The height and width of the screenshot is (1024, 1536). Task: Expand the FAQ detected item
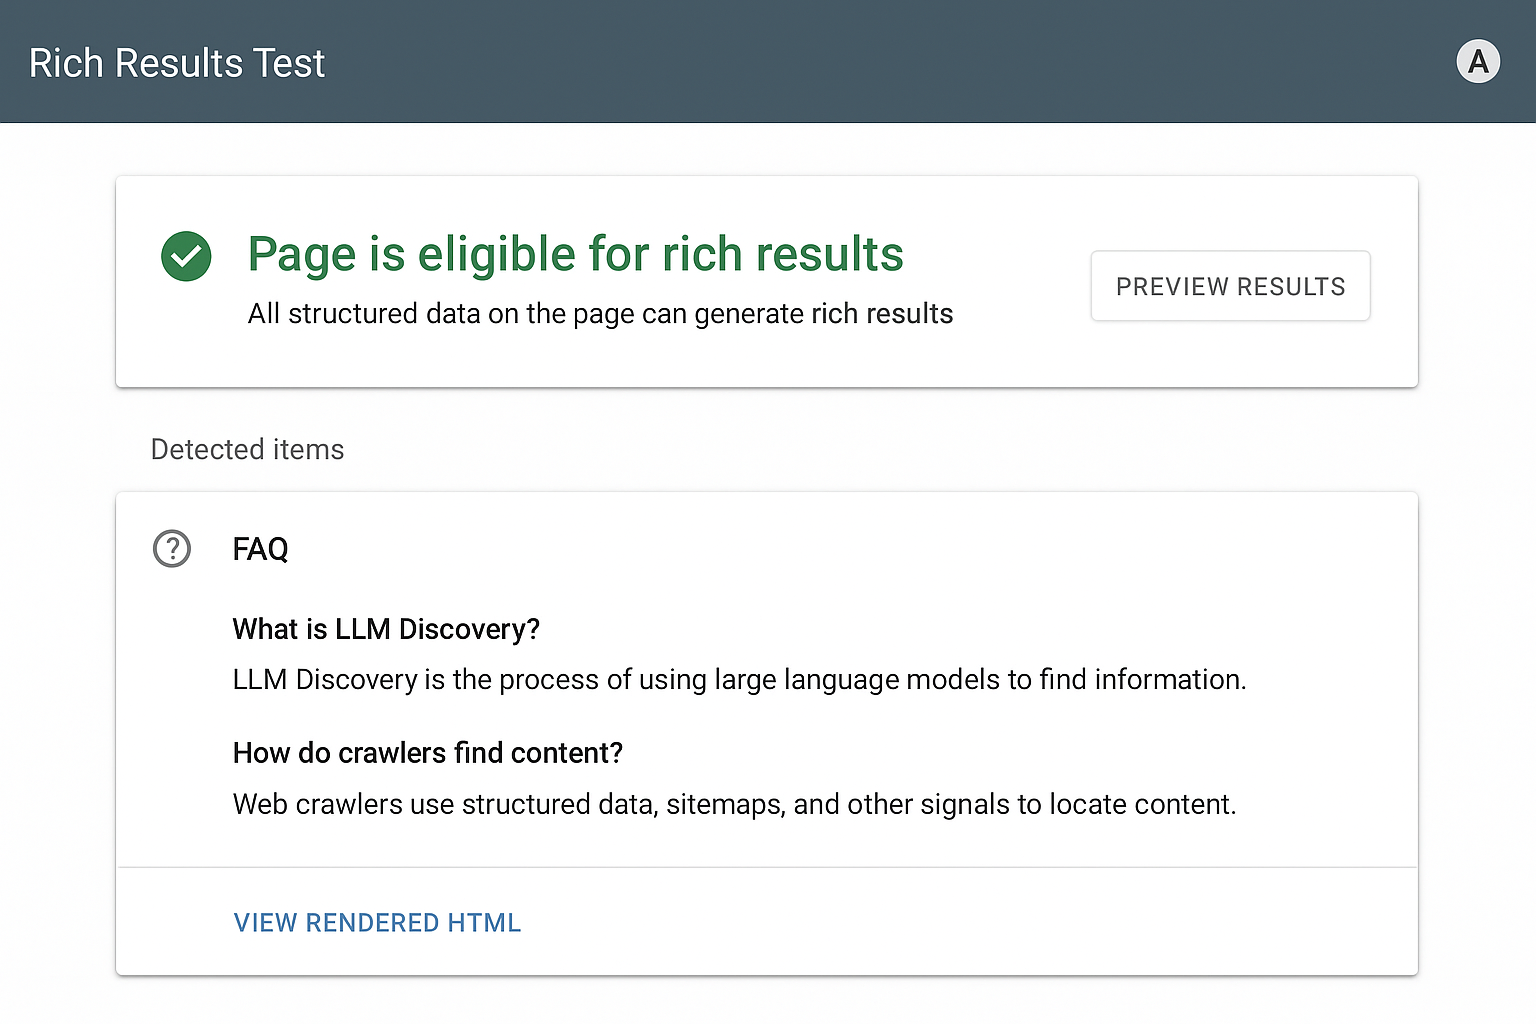pyautogui.click(x=260, y=548)
